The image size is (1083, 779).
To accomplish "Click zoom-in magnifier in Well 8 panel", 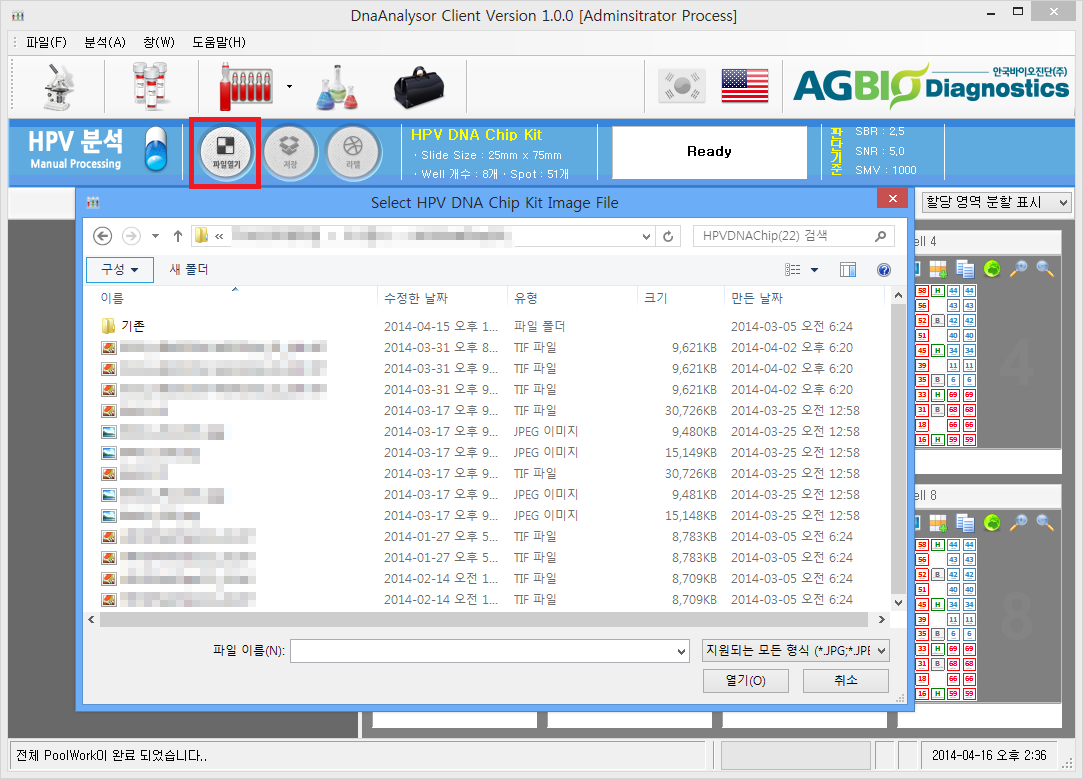I will click(1018, 523).
